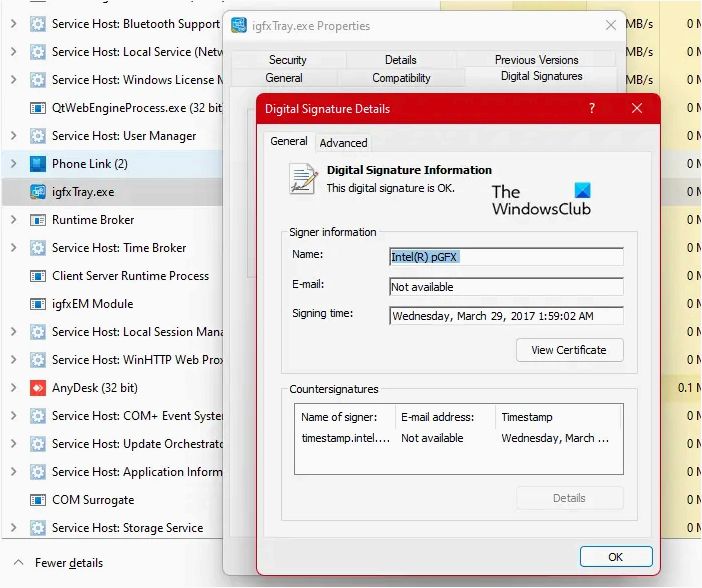This screenshot has height=588, width=702.
Task: Select the timestamp.intel countersignature row
Action: [458, 438]
